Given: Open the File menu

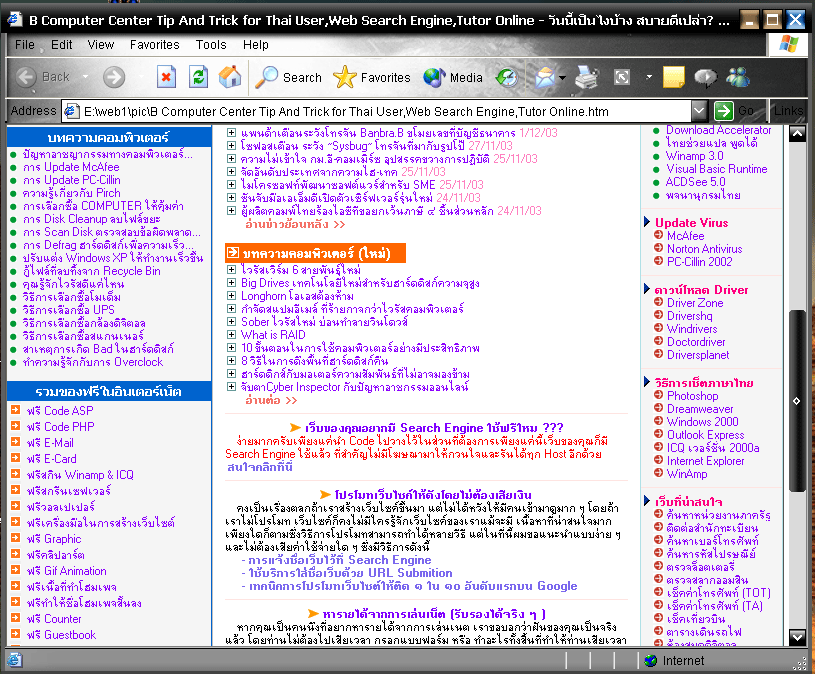Looking at the screenshot, I should [24, 45].
